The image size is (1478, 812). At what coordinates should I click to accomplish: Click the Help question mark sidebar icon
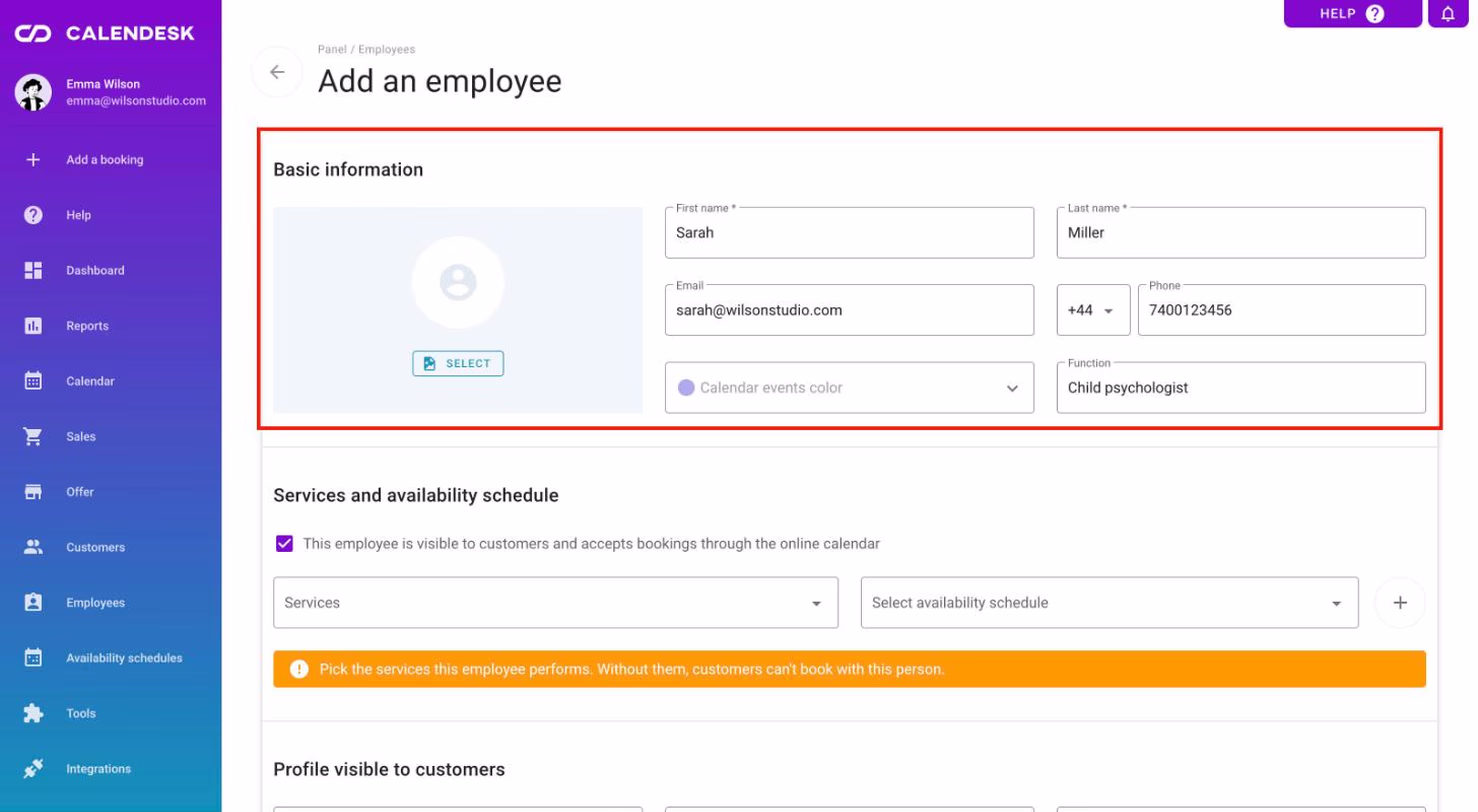[33, 215]
